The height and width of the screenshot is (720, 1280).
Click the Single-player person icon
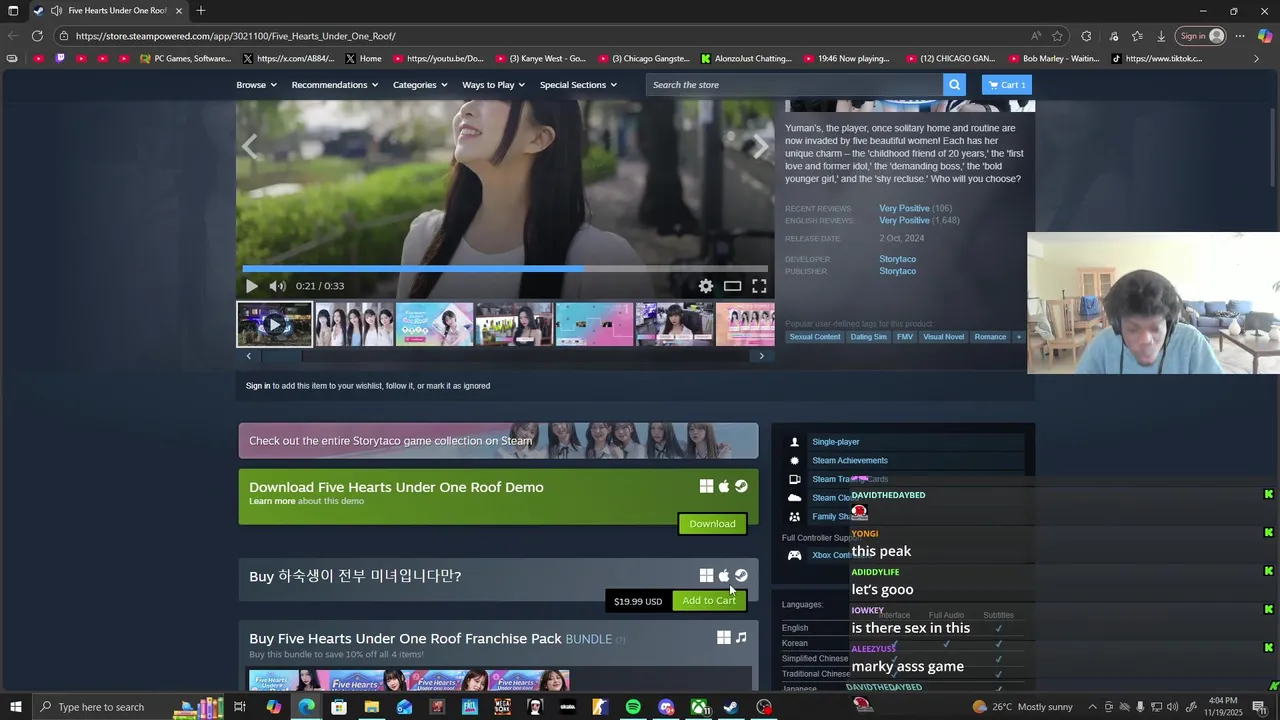coord(795,442)
